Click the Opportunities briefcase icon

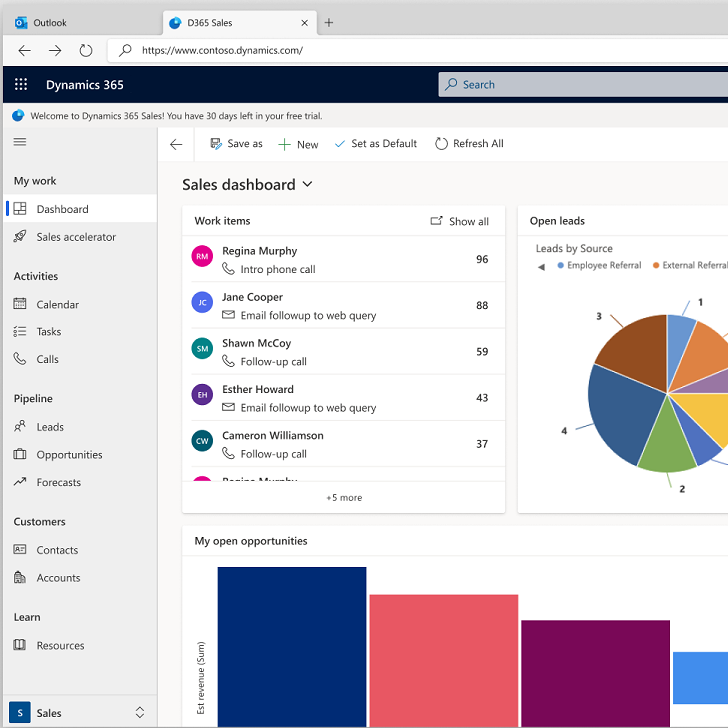point(20,454)
